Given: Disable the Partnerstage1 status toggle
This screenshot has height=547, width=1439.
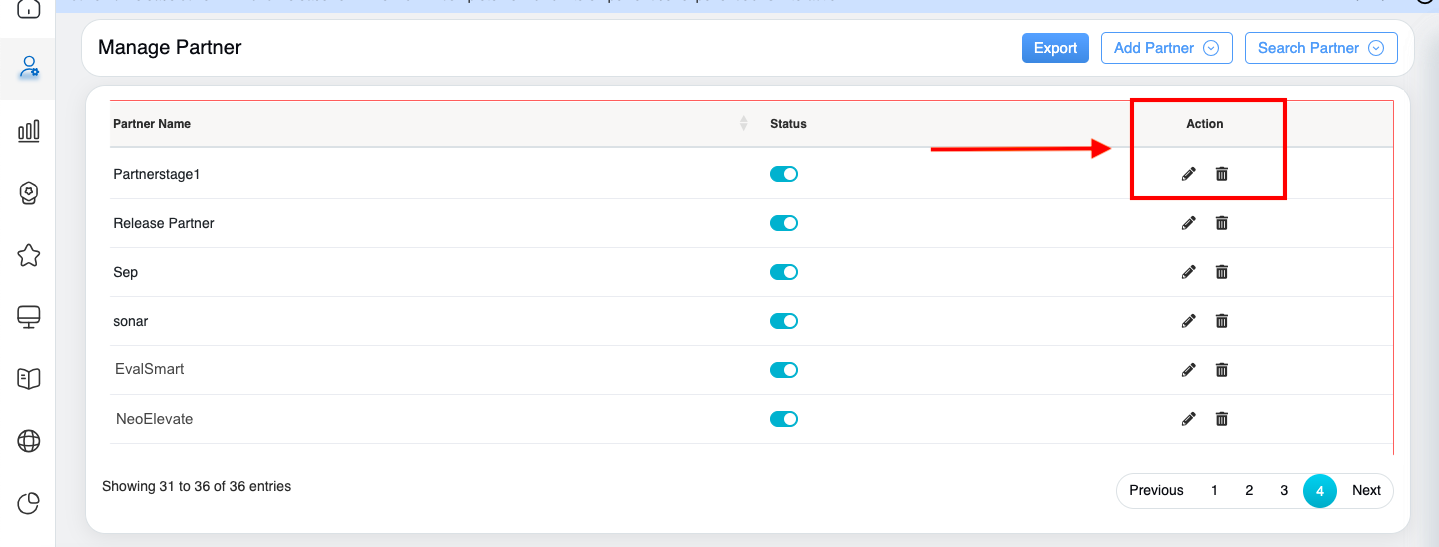Looking at the screenshot, I should point(783,174).
